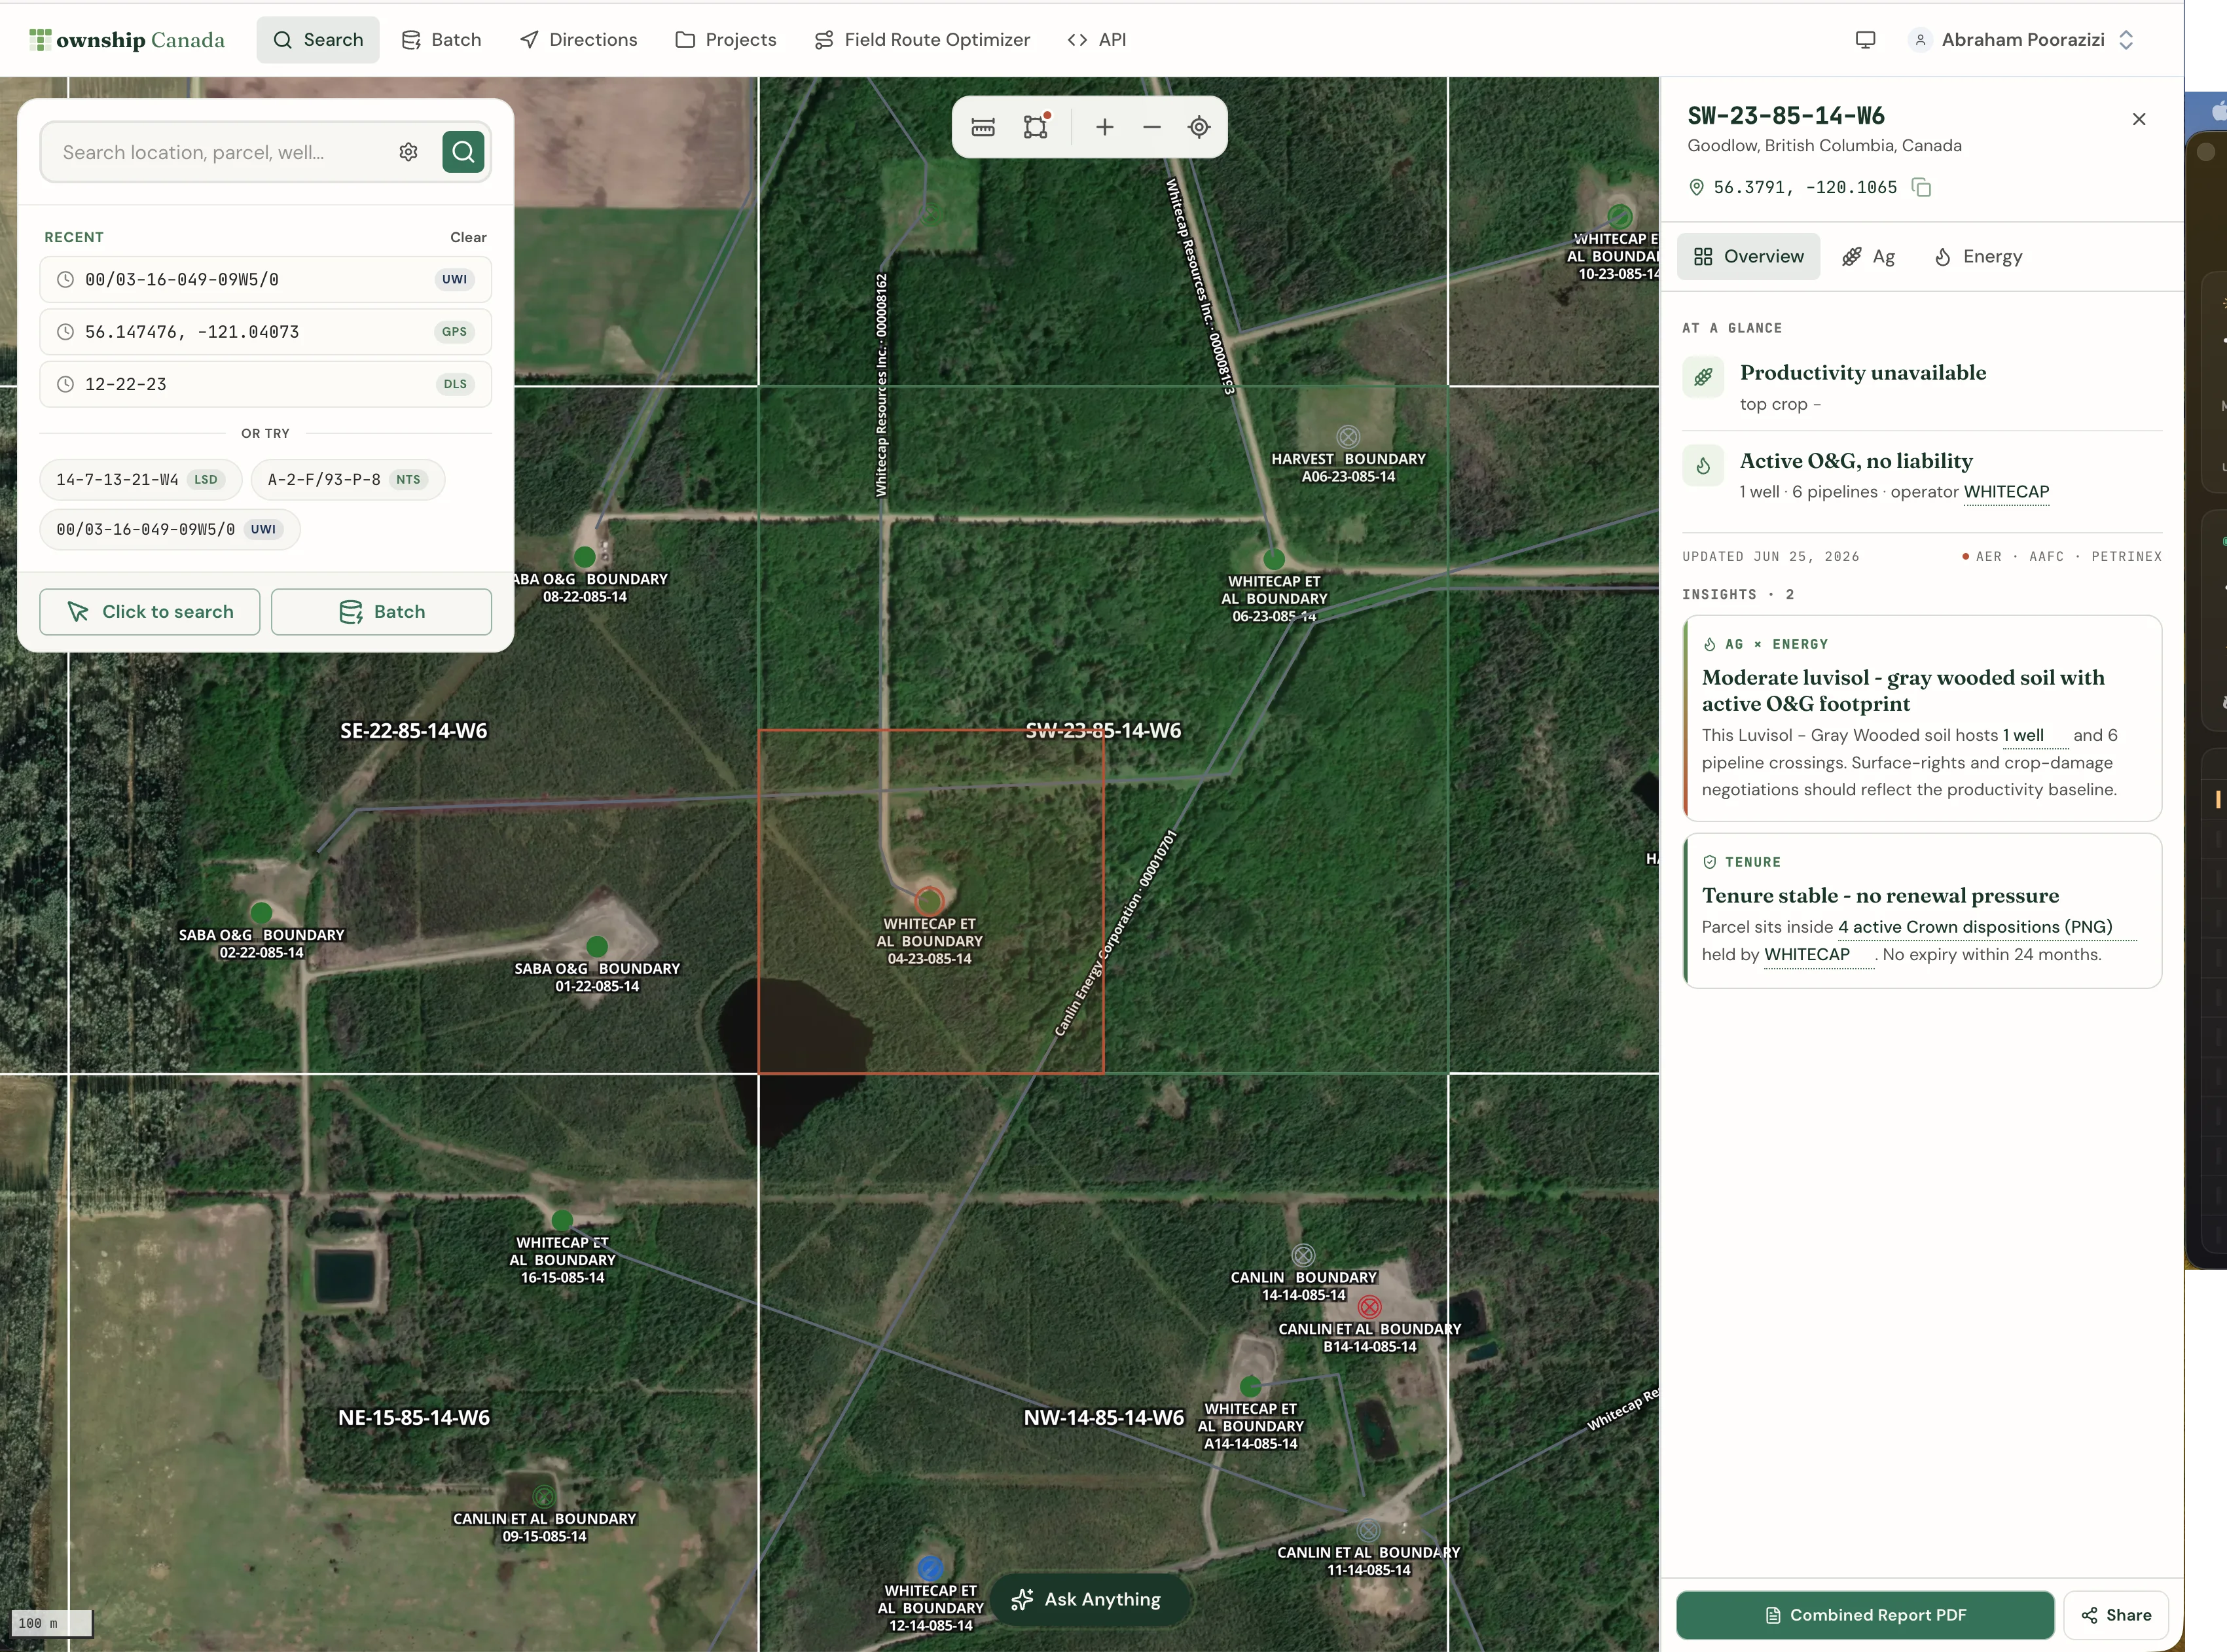Screen dimensions: 2227x1652
Task: Open search settings gear icon
Action: pos(408,152)
